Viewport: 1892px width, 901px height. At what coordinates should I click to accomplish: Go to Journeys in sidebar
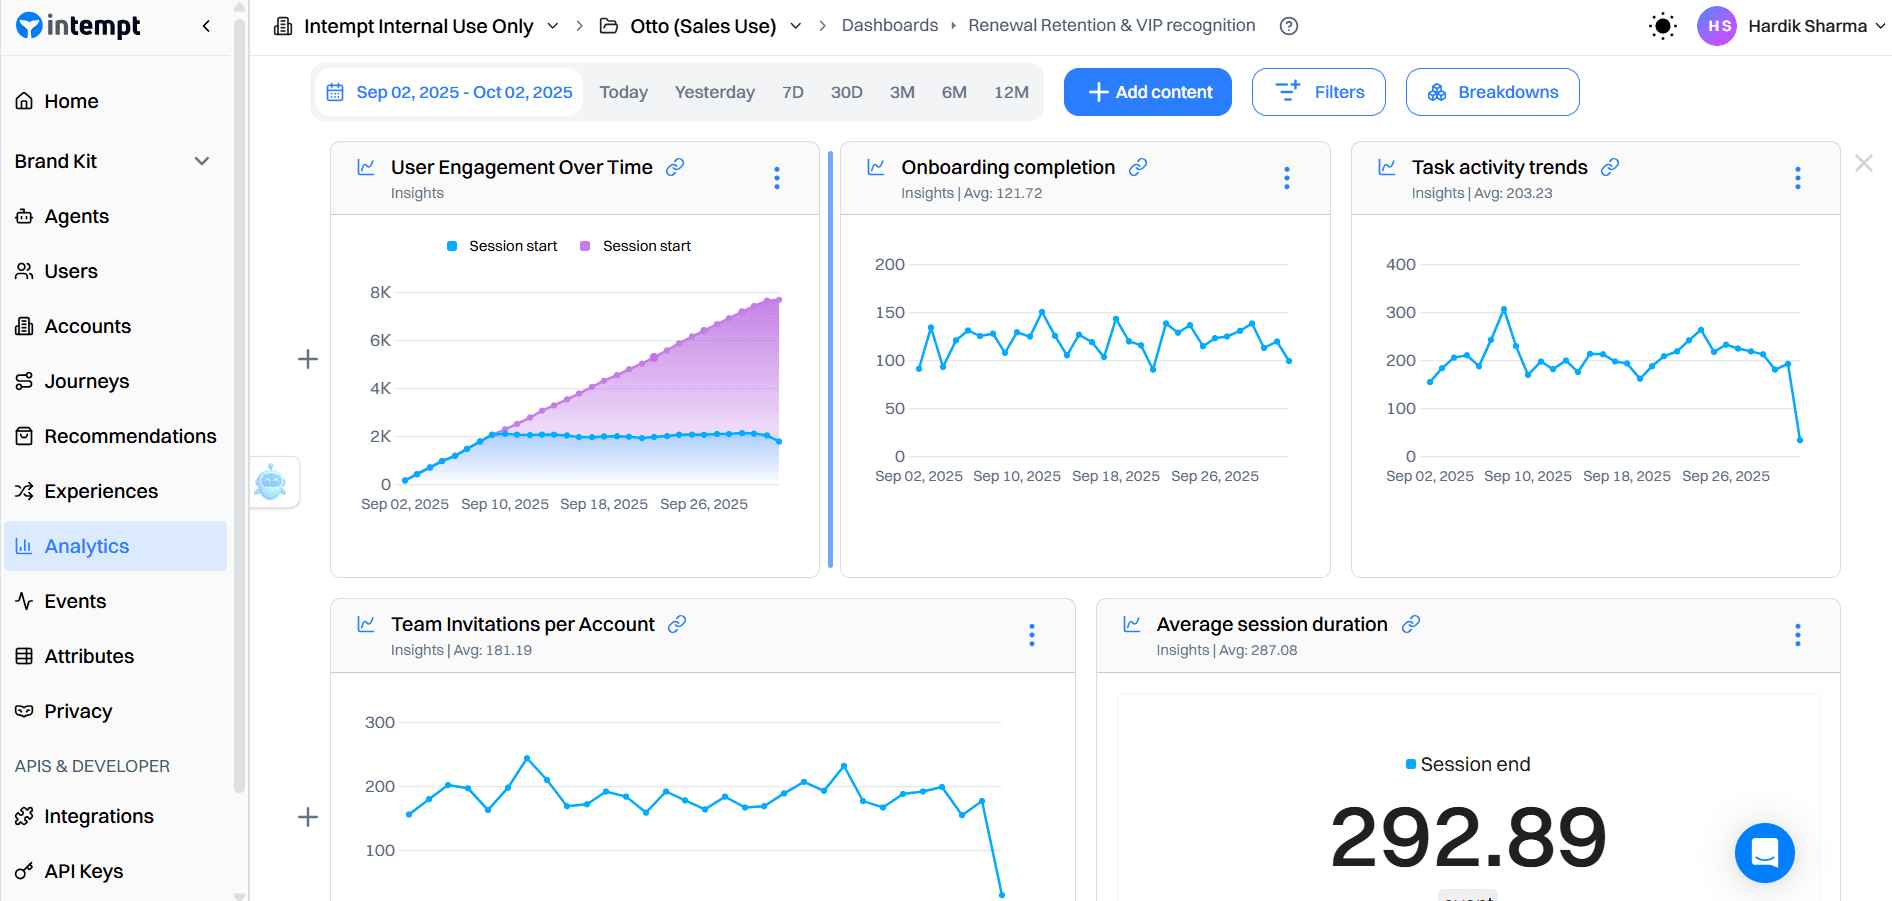pyautogui.click(x=86, y=381)
